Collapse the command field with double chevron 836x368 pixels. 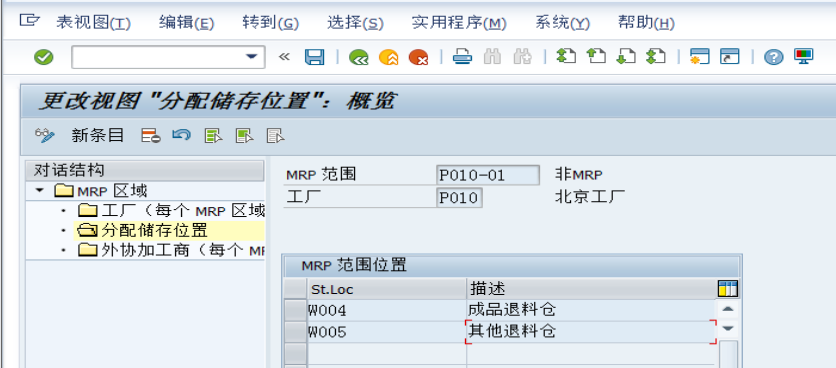(284, 56)
